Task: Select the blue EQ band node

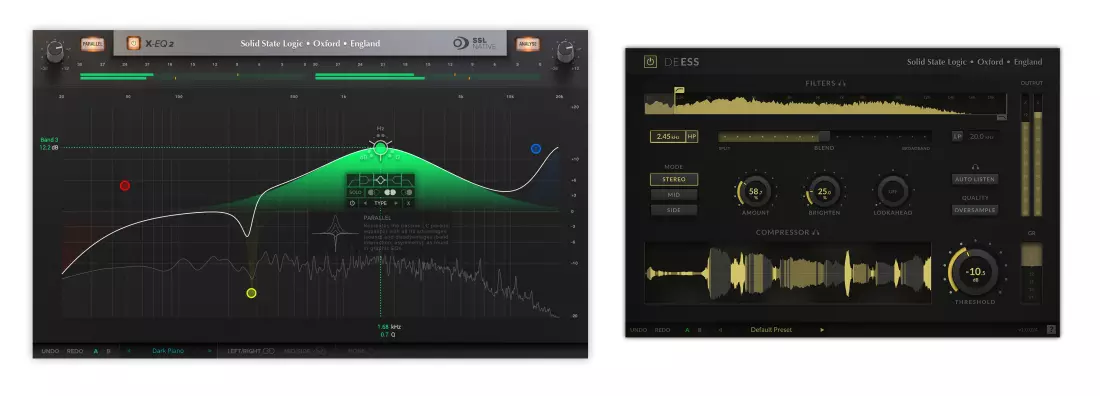Action: coord(536,149)
